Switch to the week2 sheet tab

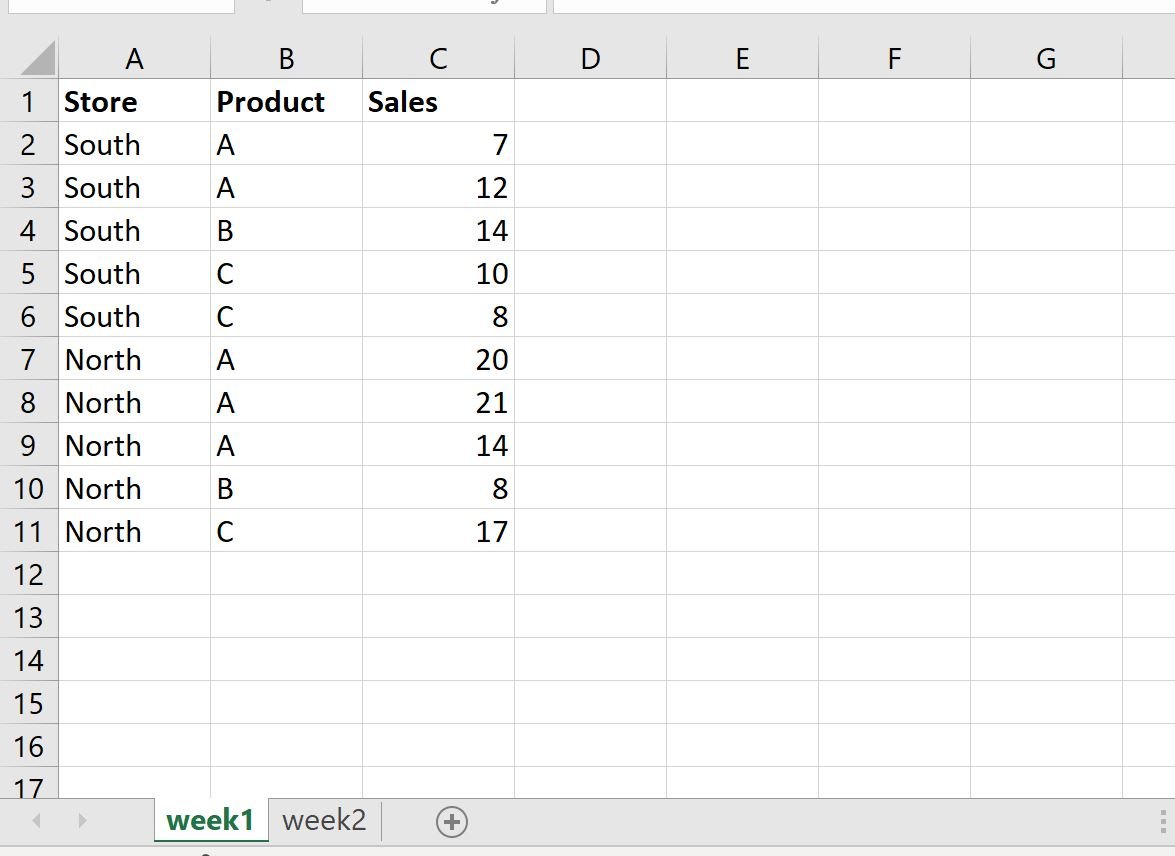click(324, 820)
